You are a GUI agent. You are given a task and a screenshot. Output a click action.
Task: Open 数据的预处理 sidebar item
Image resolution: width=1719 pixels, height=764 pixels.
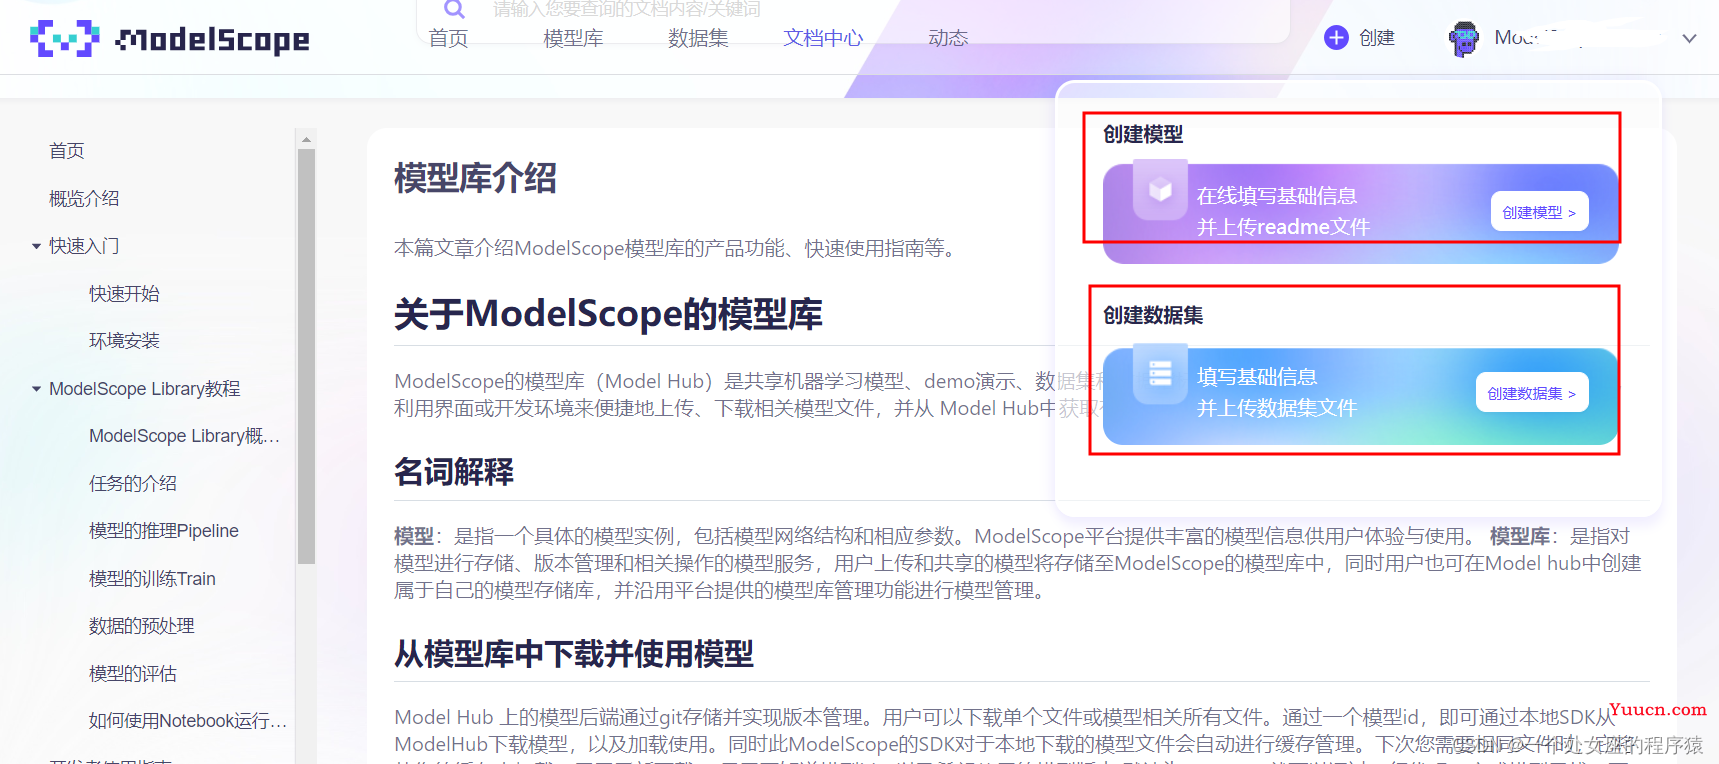(x=142, y=626)
